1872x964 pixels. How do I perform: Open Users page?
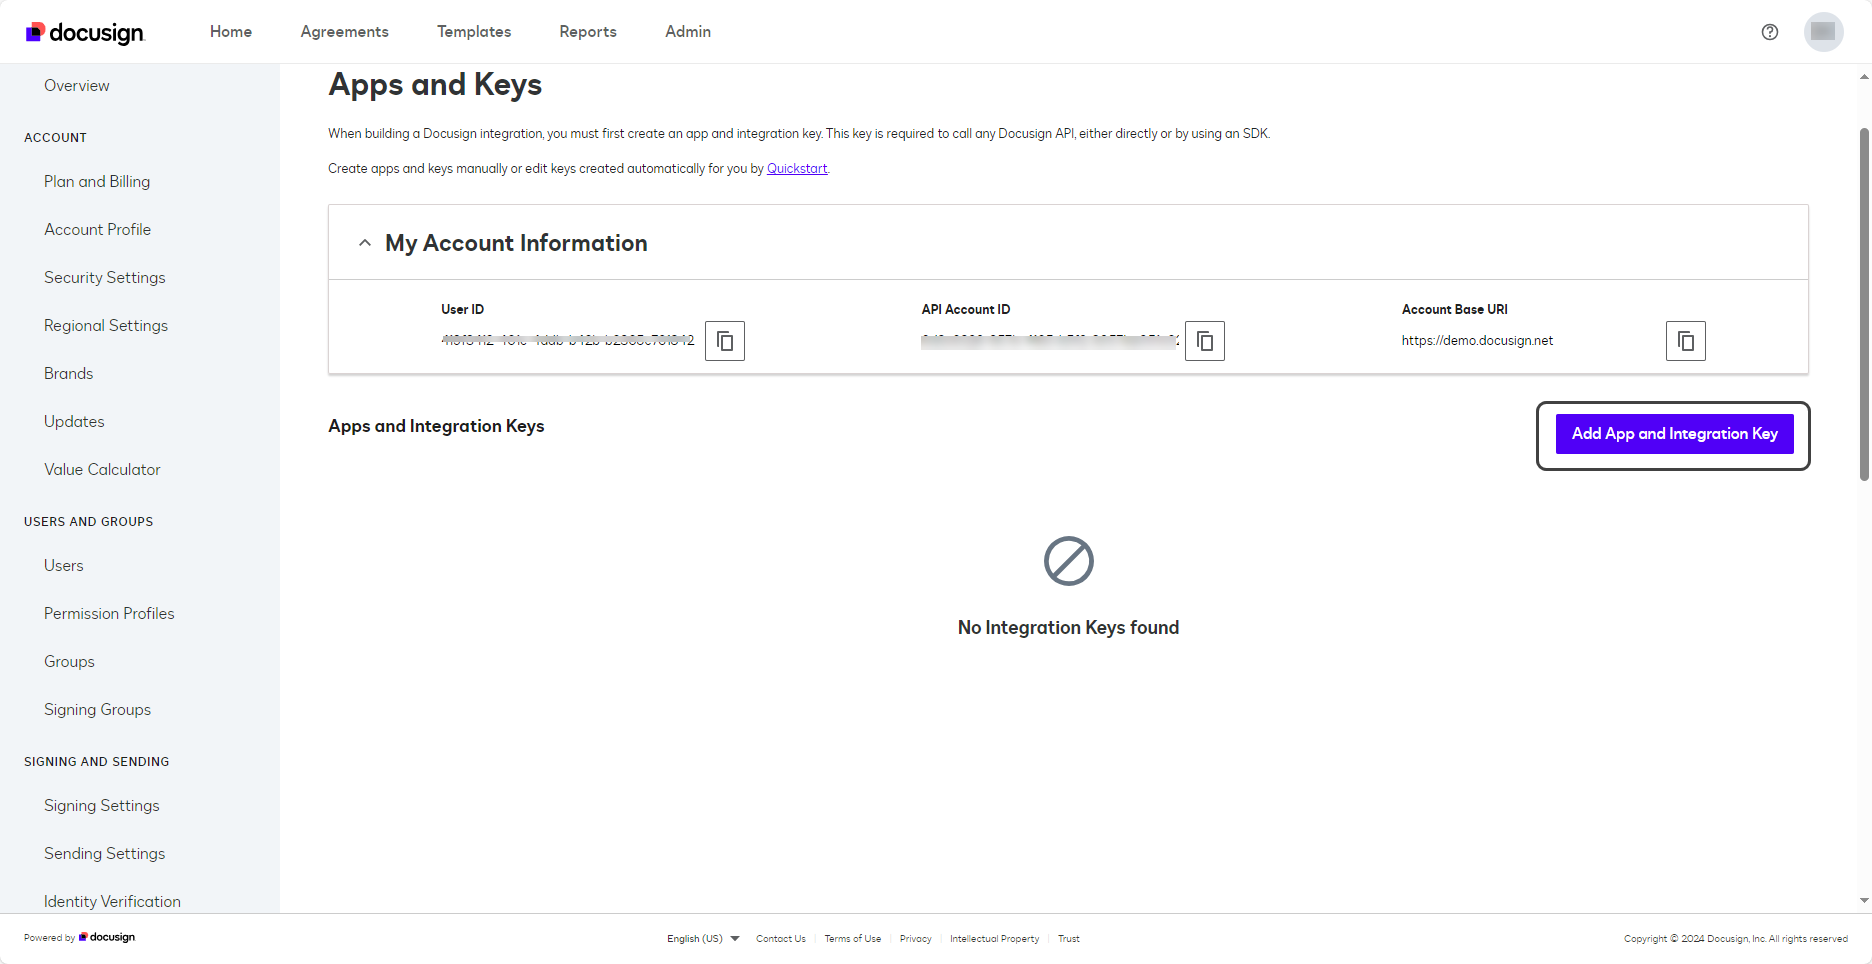point(64,566)
